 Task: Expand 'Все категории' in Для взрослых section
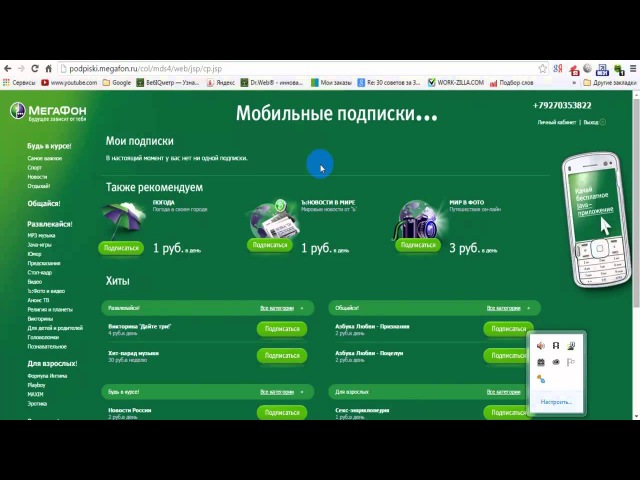click(x=504, y=392)
